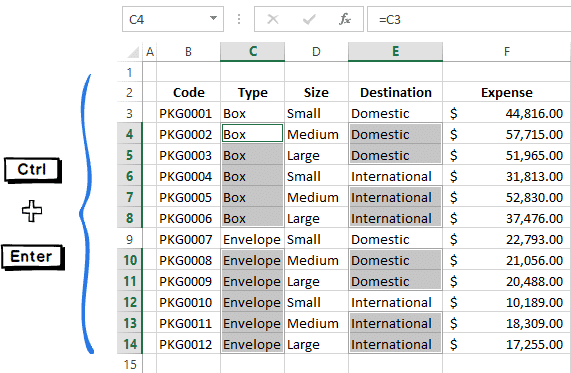Screen dimensions: 571x373
Task: Open the Name Box dropdown arrow
Action: pos(213,18)
